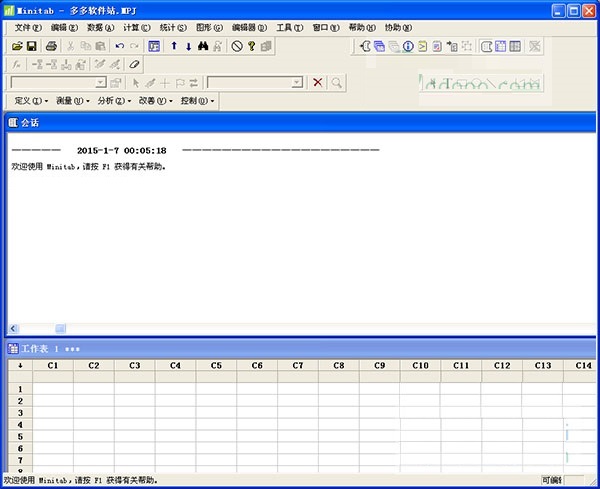This screenshot has width=600, height=489.
Task: Click the session window left scroll arrow
Action: click(13, 328)
